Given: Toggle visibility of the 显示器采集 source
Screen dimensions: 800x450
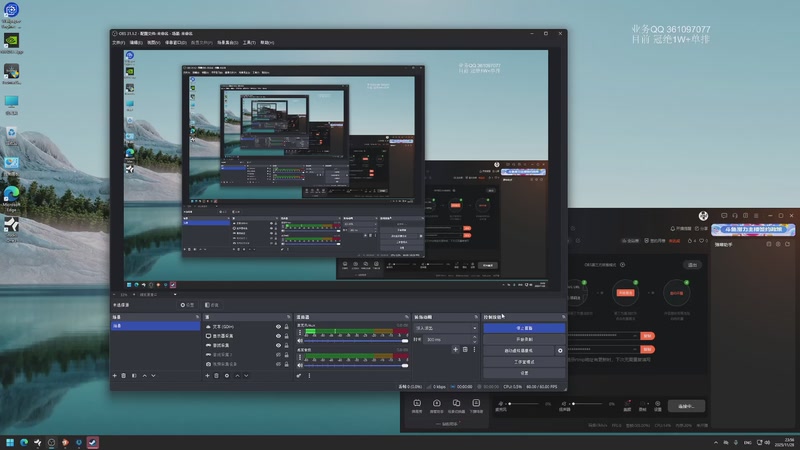Looking at the screenshot, I should 278,336.
